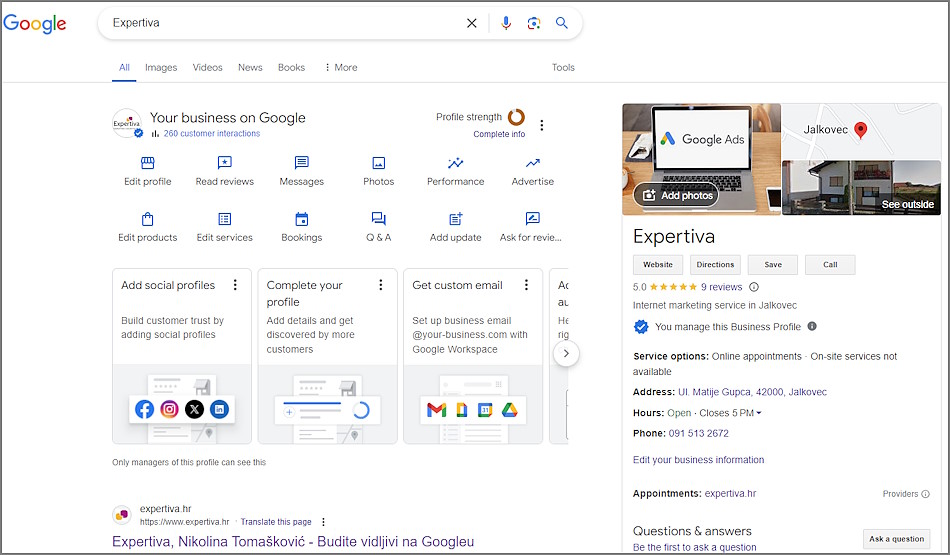Click the Add photos button

[677, 195]
